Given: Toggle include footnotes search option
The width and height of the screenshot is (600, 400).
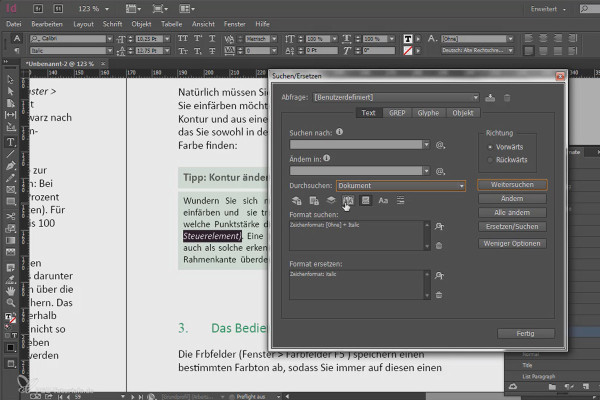Looking at the screenshot, I should pyautogui.click(x=365, y=200).
